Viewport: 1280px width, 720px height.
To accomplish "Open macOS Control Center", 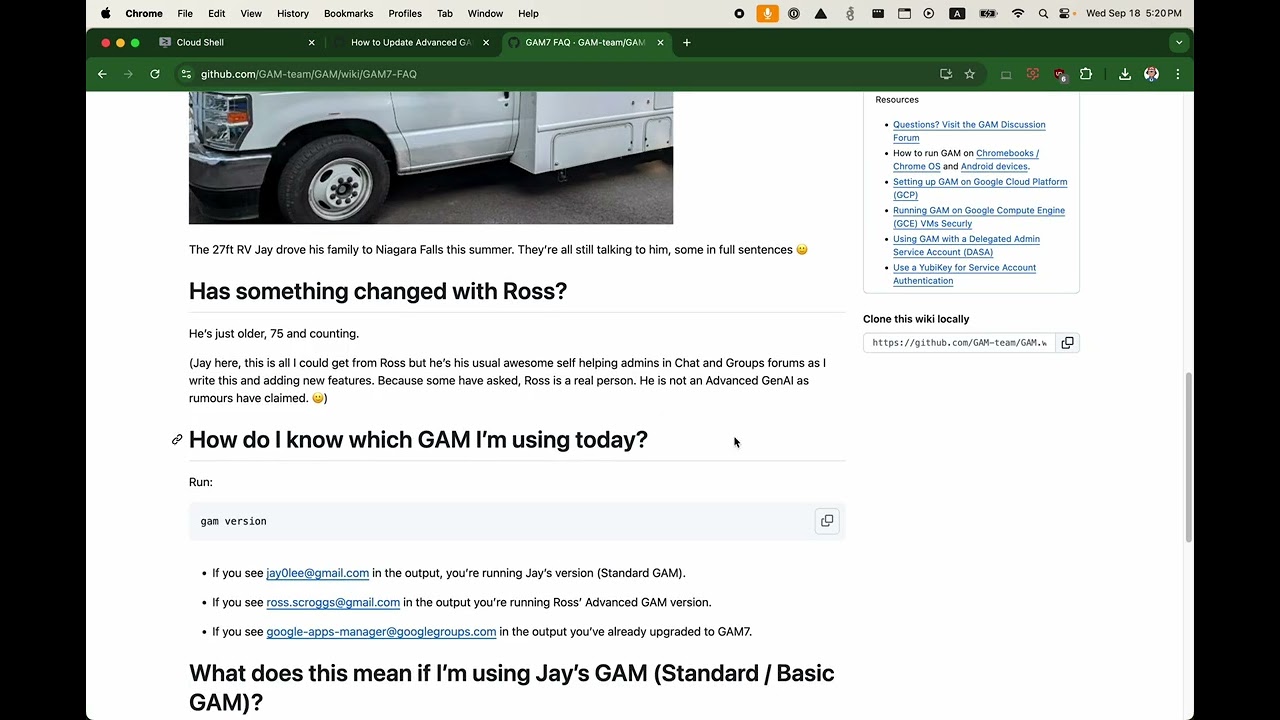I will pos(1066,13).
